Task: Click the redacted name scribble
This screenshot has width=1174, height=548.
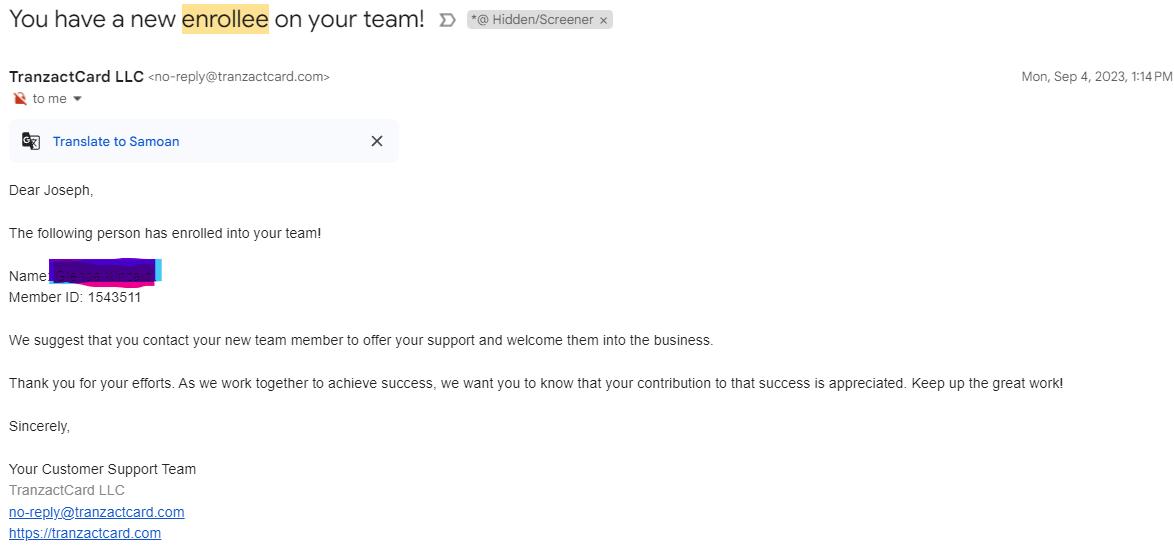Action: pos(106,273)
